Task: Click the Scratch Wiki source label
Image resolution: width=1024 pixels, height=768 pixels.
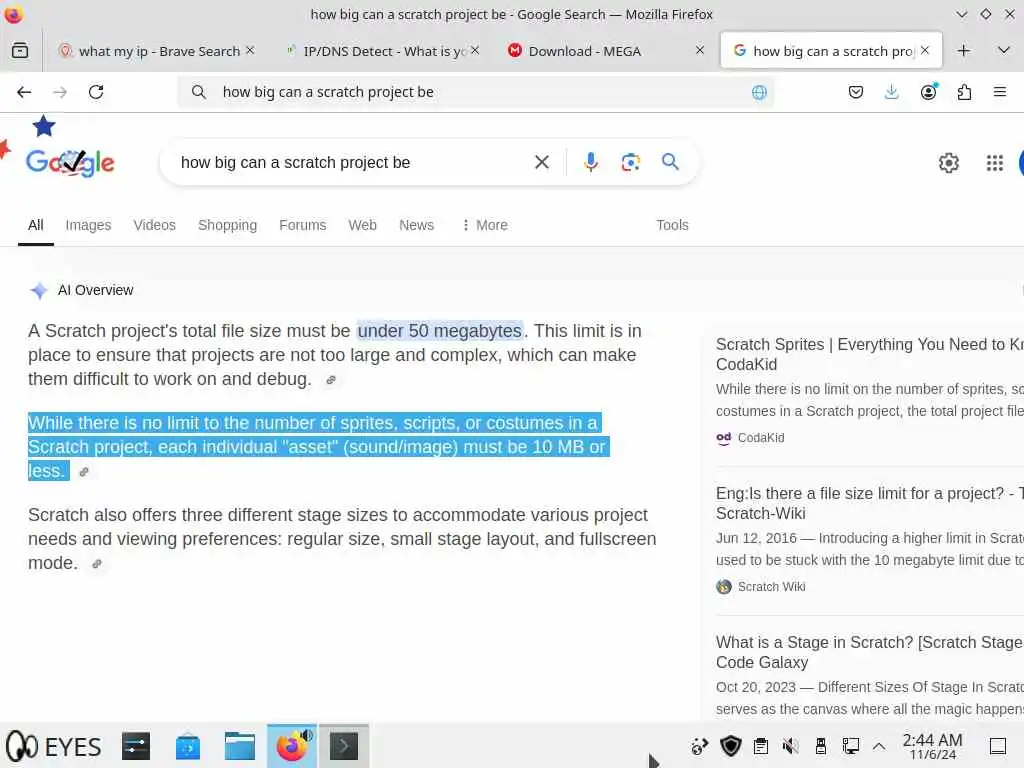Action: 771,587
